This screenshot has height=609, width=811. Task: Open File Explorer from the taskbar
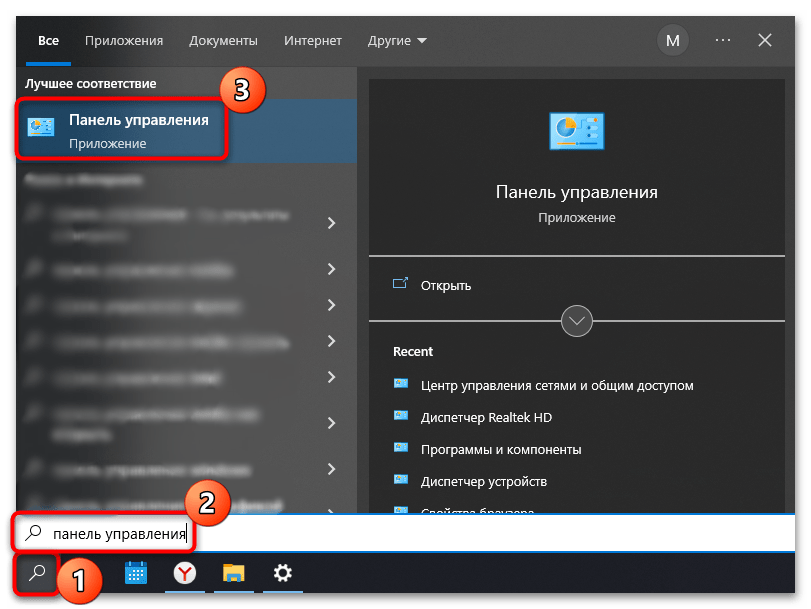point(234,573)
